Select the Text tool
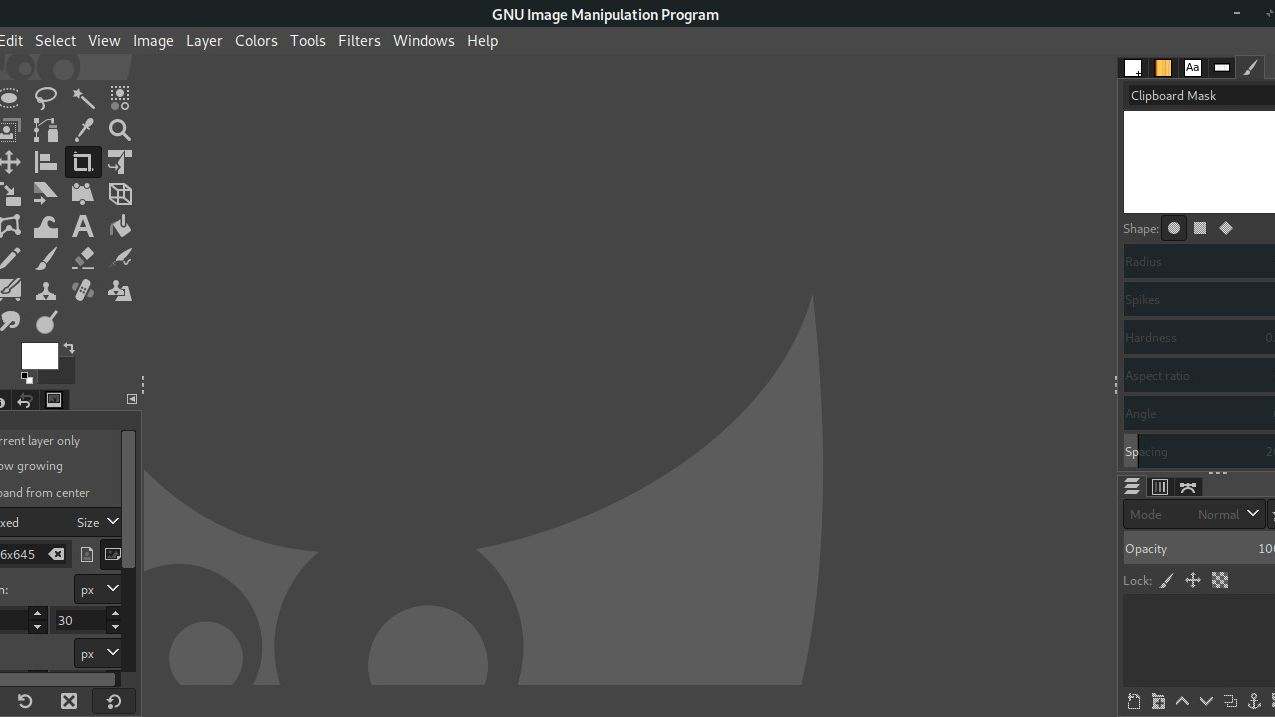This screenshot has height=717, width=1275. click(83, 227)
